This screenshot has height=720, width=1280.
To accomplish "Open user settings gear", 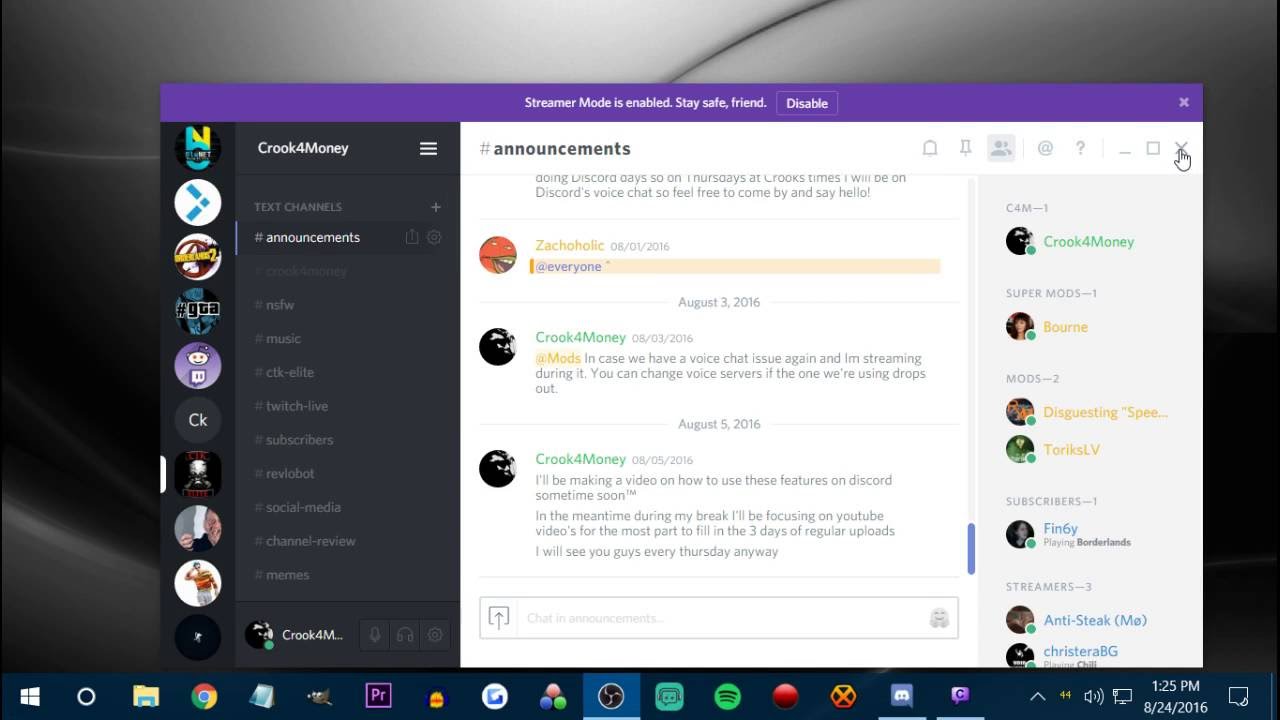I will point(435,635).
